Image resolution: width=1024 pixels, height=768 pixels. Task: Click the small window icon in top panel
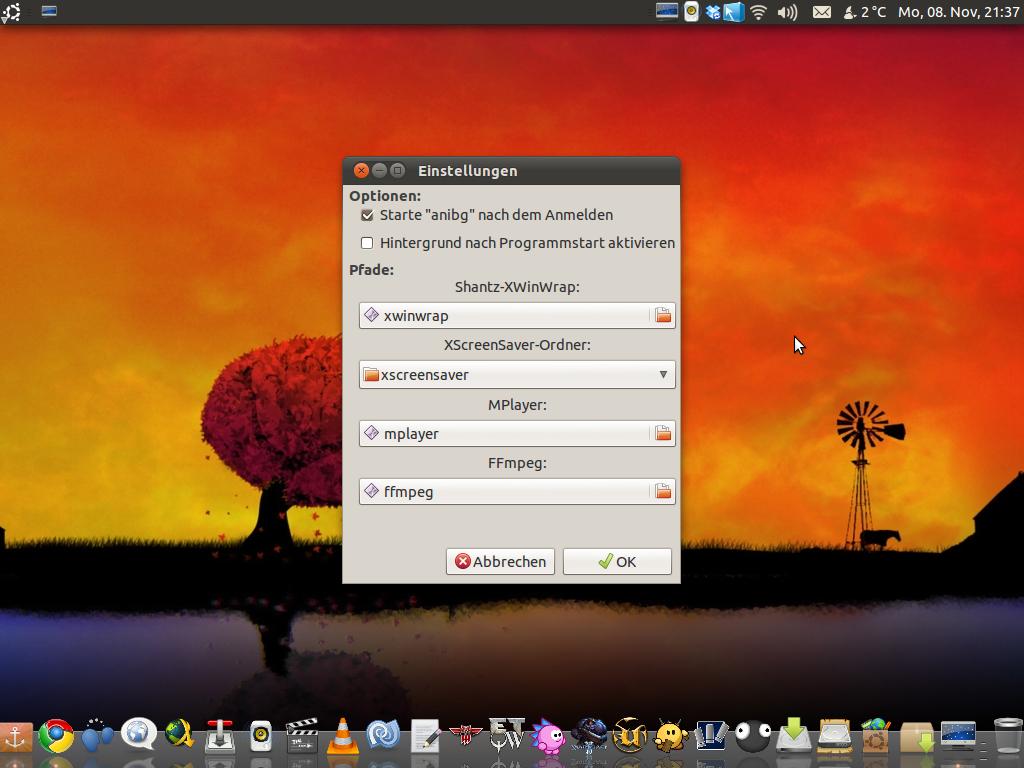tap(49, 11)
